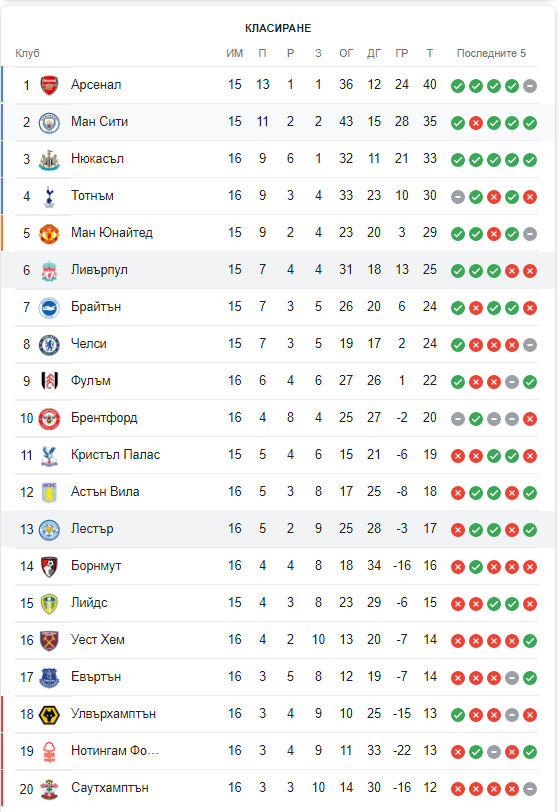Open the Брайтън team link
560x812 pixels.
96,307
